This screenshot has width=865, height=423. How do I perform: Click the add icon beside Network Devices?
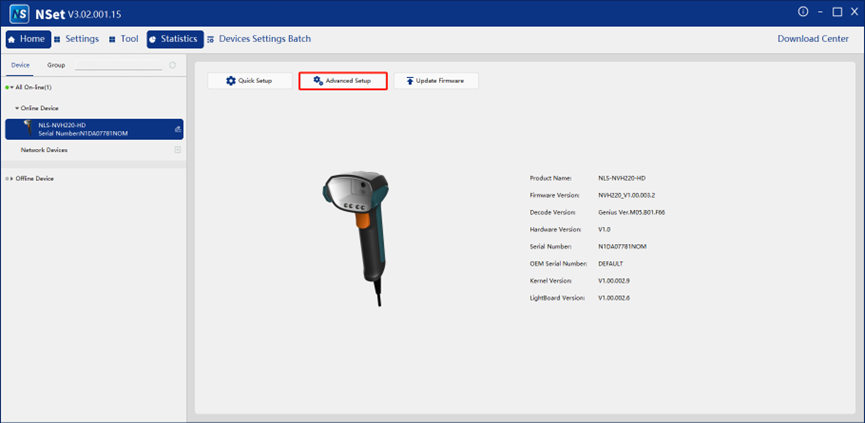(178, 150)
